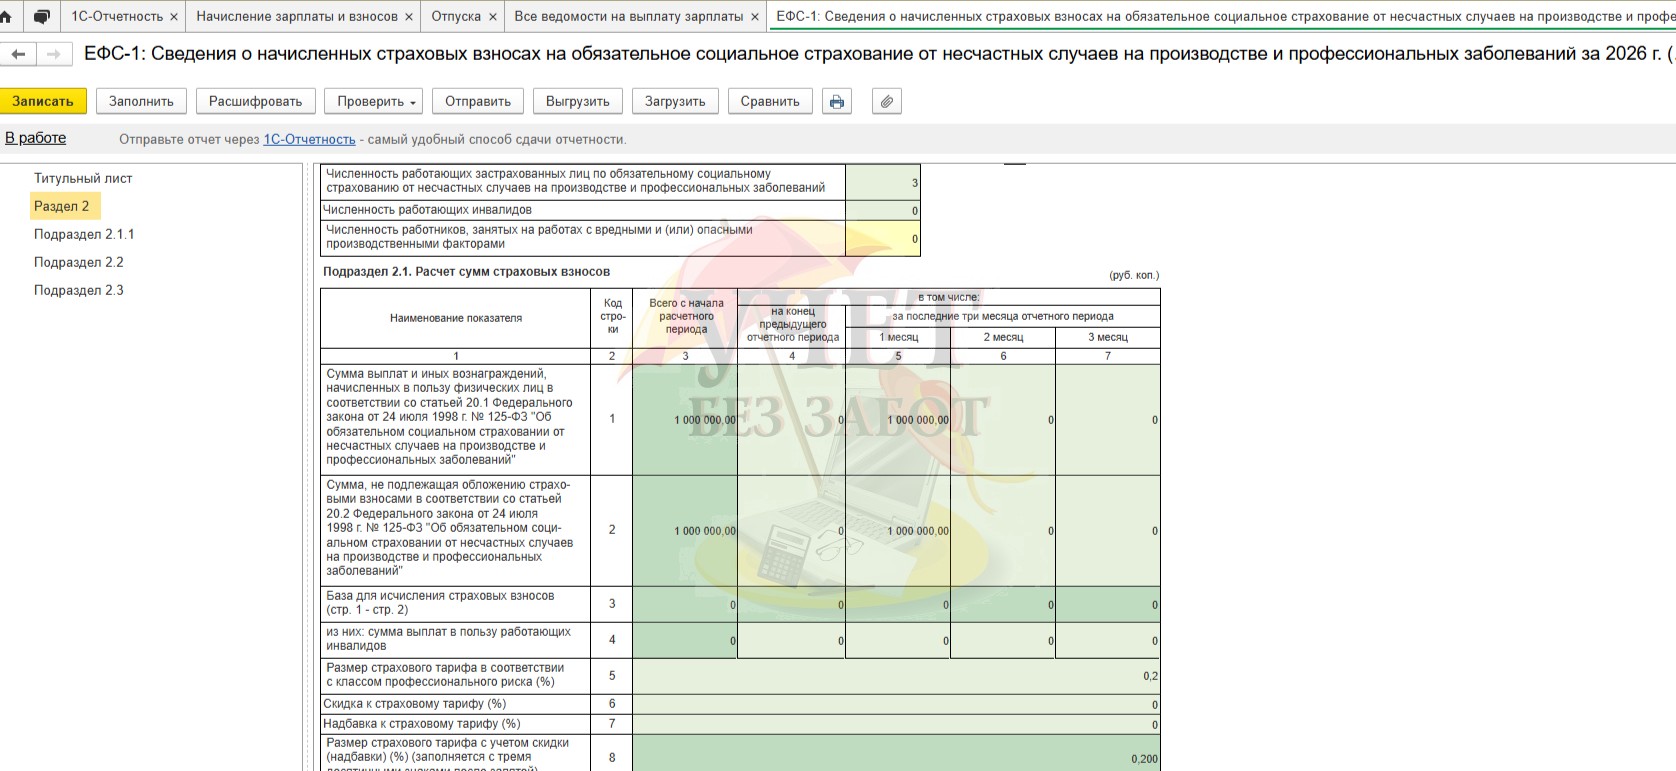The height and width of the screenshot is (771, 1676).
Task: Open Подраздел 2.1.1 in the section list
Action: 84,234
